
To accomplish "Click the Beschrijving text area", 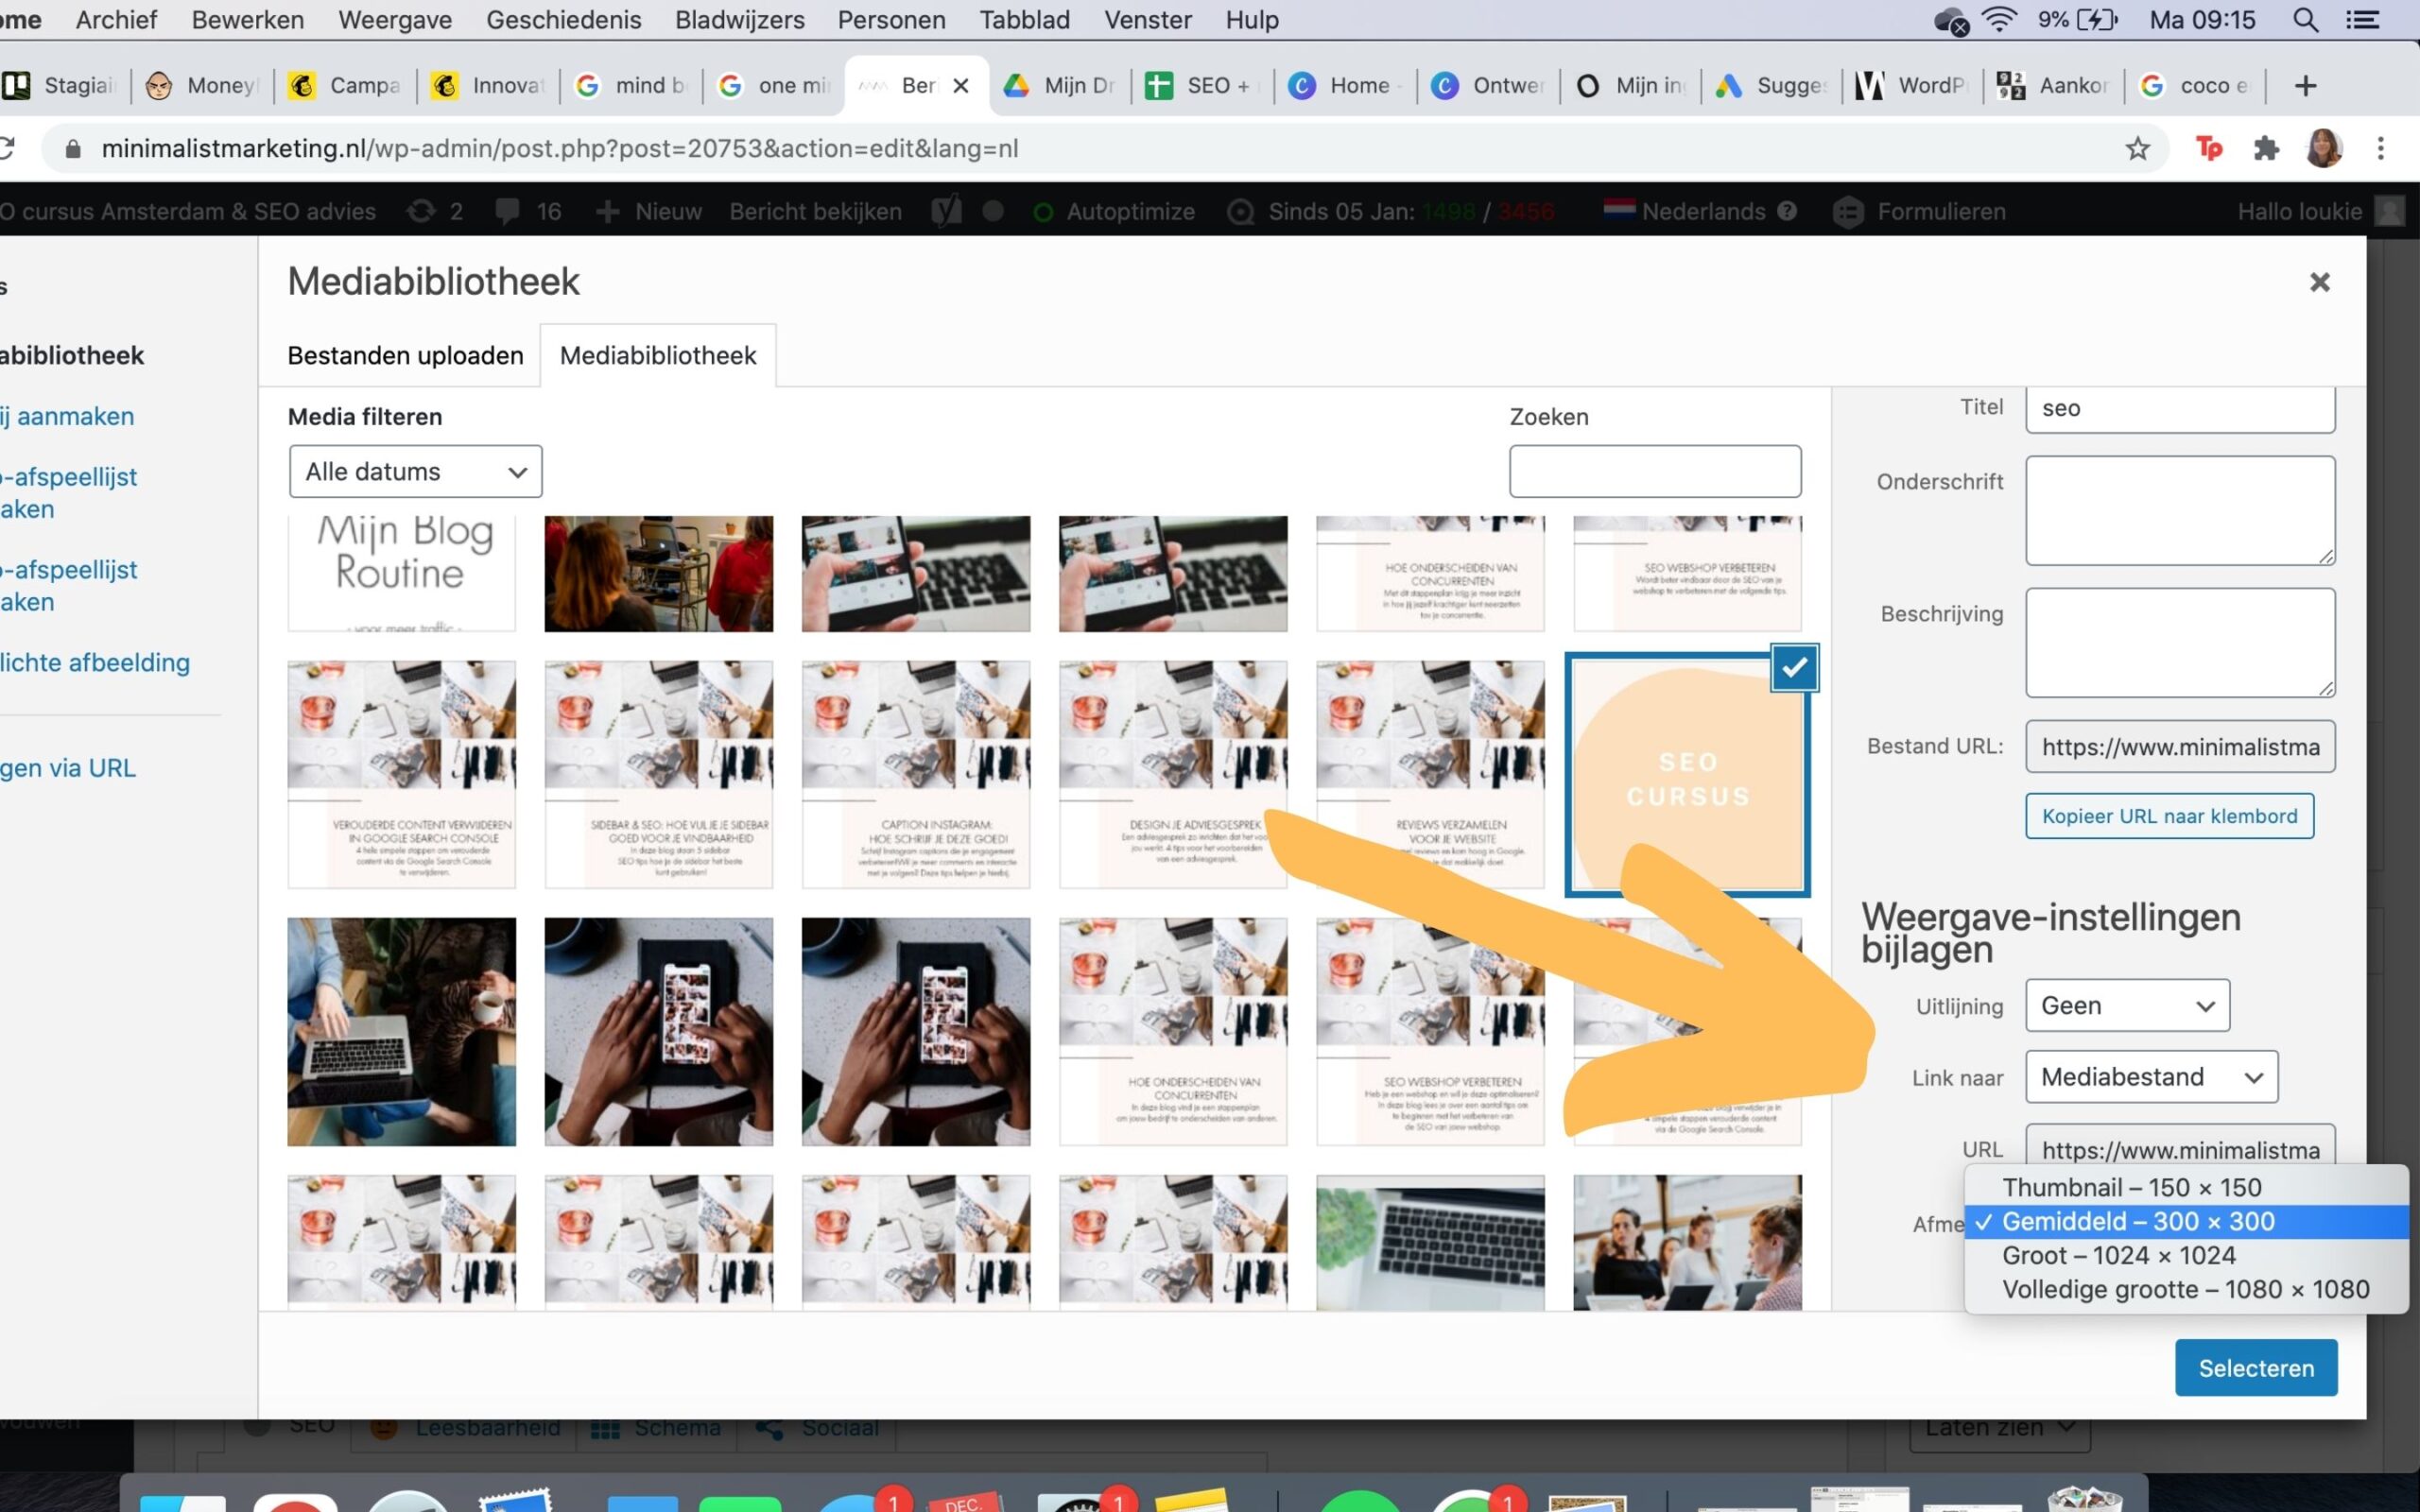I will click(2180, 643).
